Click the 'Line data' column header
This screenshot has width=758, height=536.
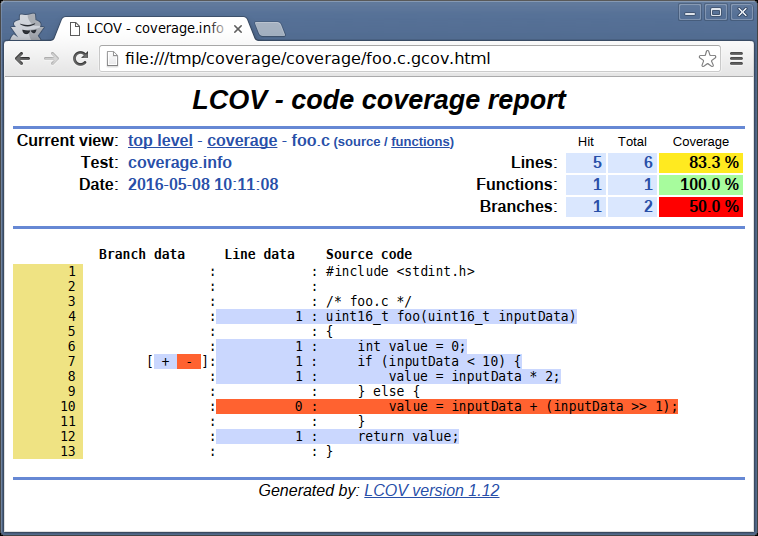260,254
